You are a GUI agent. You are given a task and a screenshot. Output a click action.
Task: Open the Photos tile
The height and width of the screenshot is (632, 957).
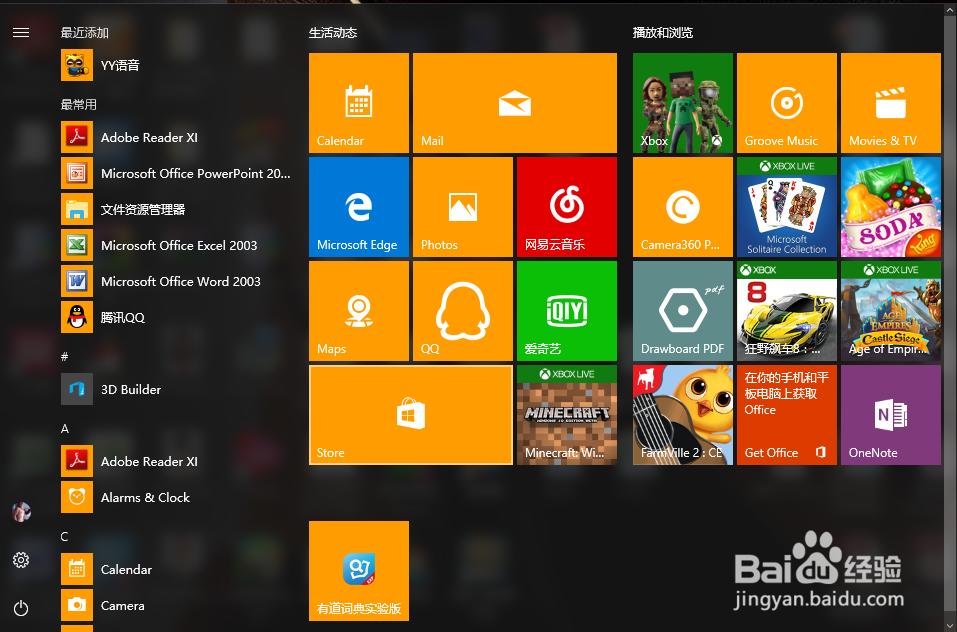point(463,207)
